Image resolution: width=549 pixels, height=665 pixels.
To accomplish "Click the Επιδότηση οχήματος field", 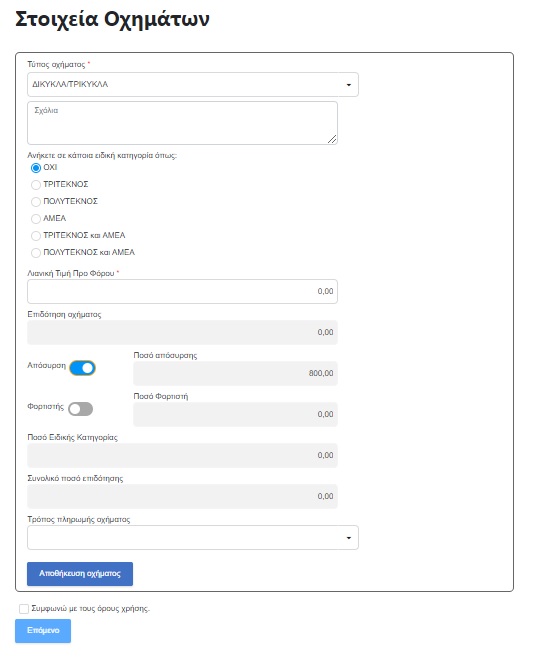I will coord(182,332).
